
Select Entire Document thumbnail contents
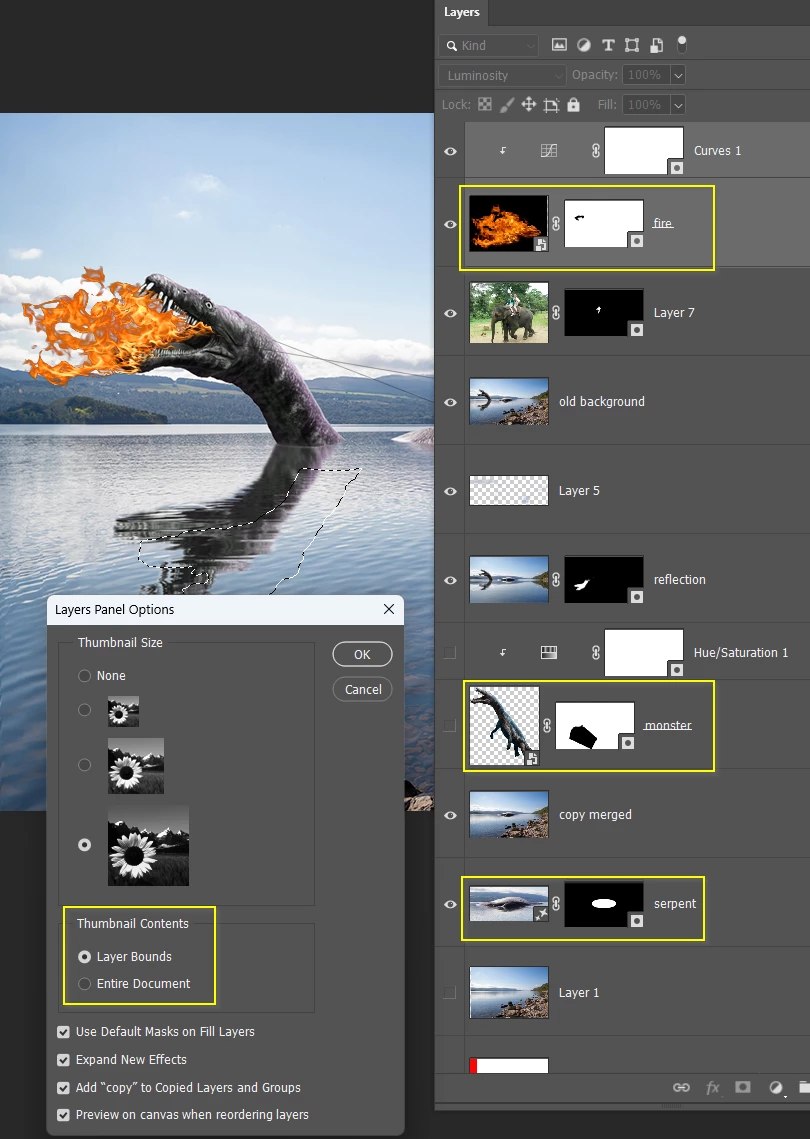84,984
